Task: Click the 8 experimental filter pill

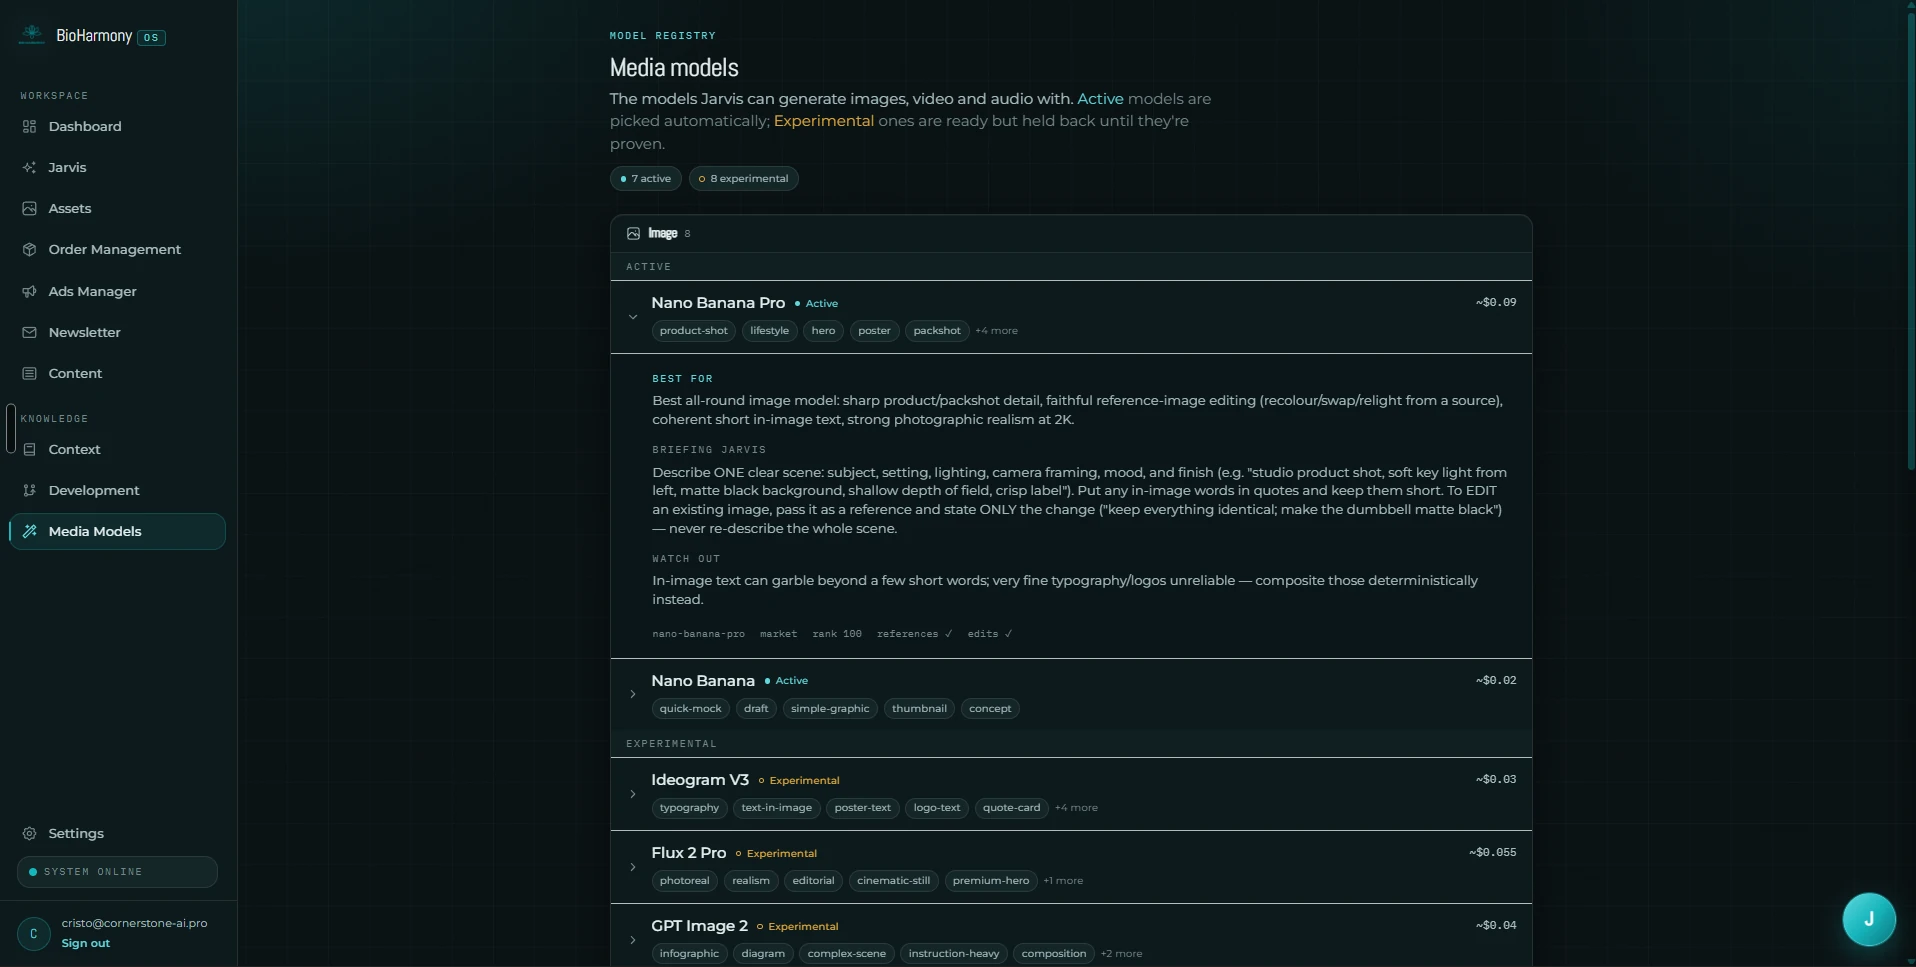Action: tap(744, 179)
